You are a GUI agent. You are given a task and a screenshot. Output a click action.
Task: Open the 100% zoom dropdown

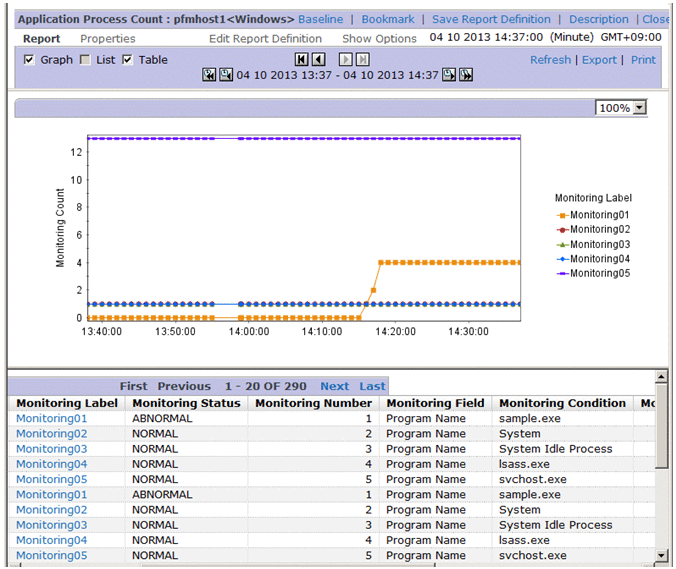click(621, 107)
